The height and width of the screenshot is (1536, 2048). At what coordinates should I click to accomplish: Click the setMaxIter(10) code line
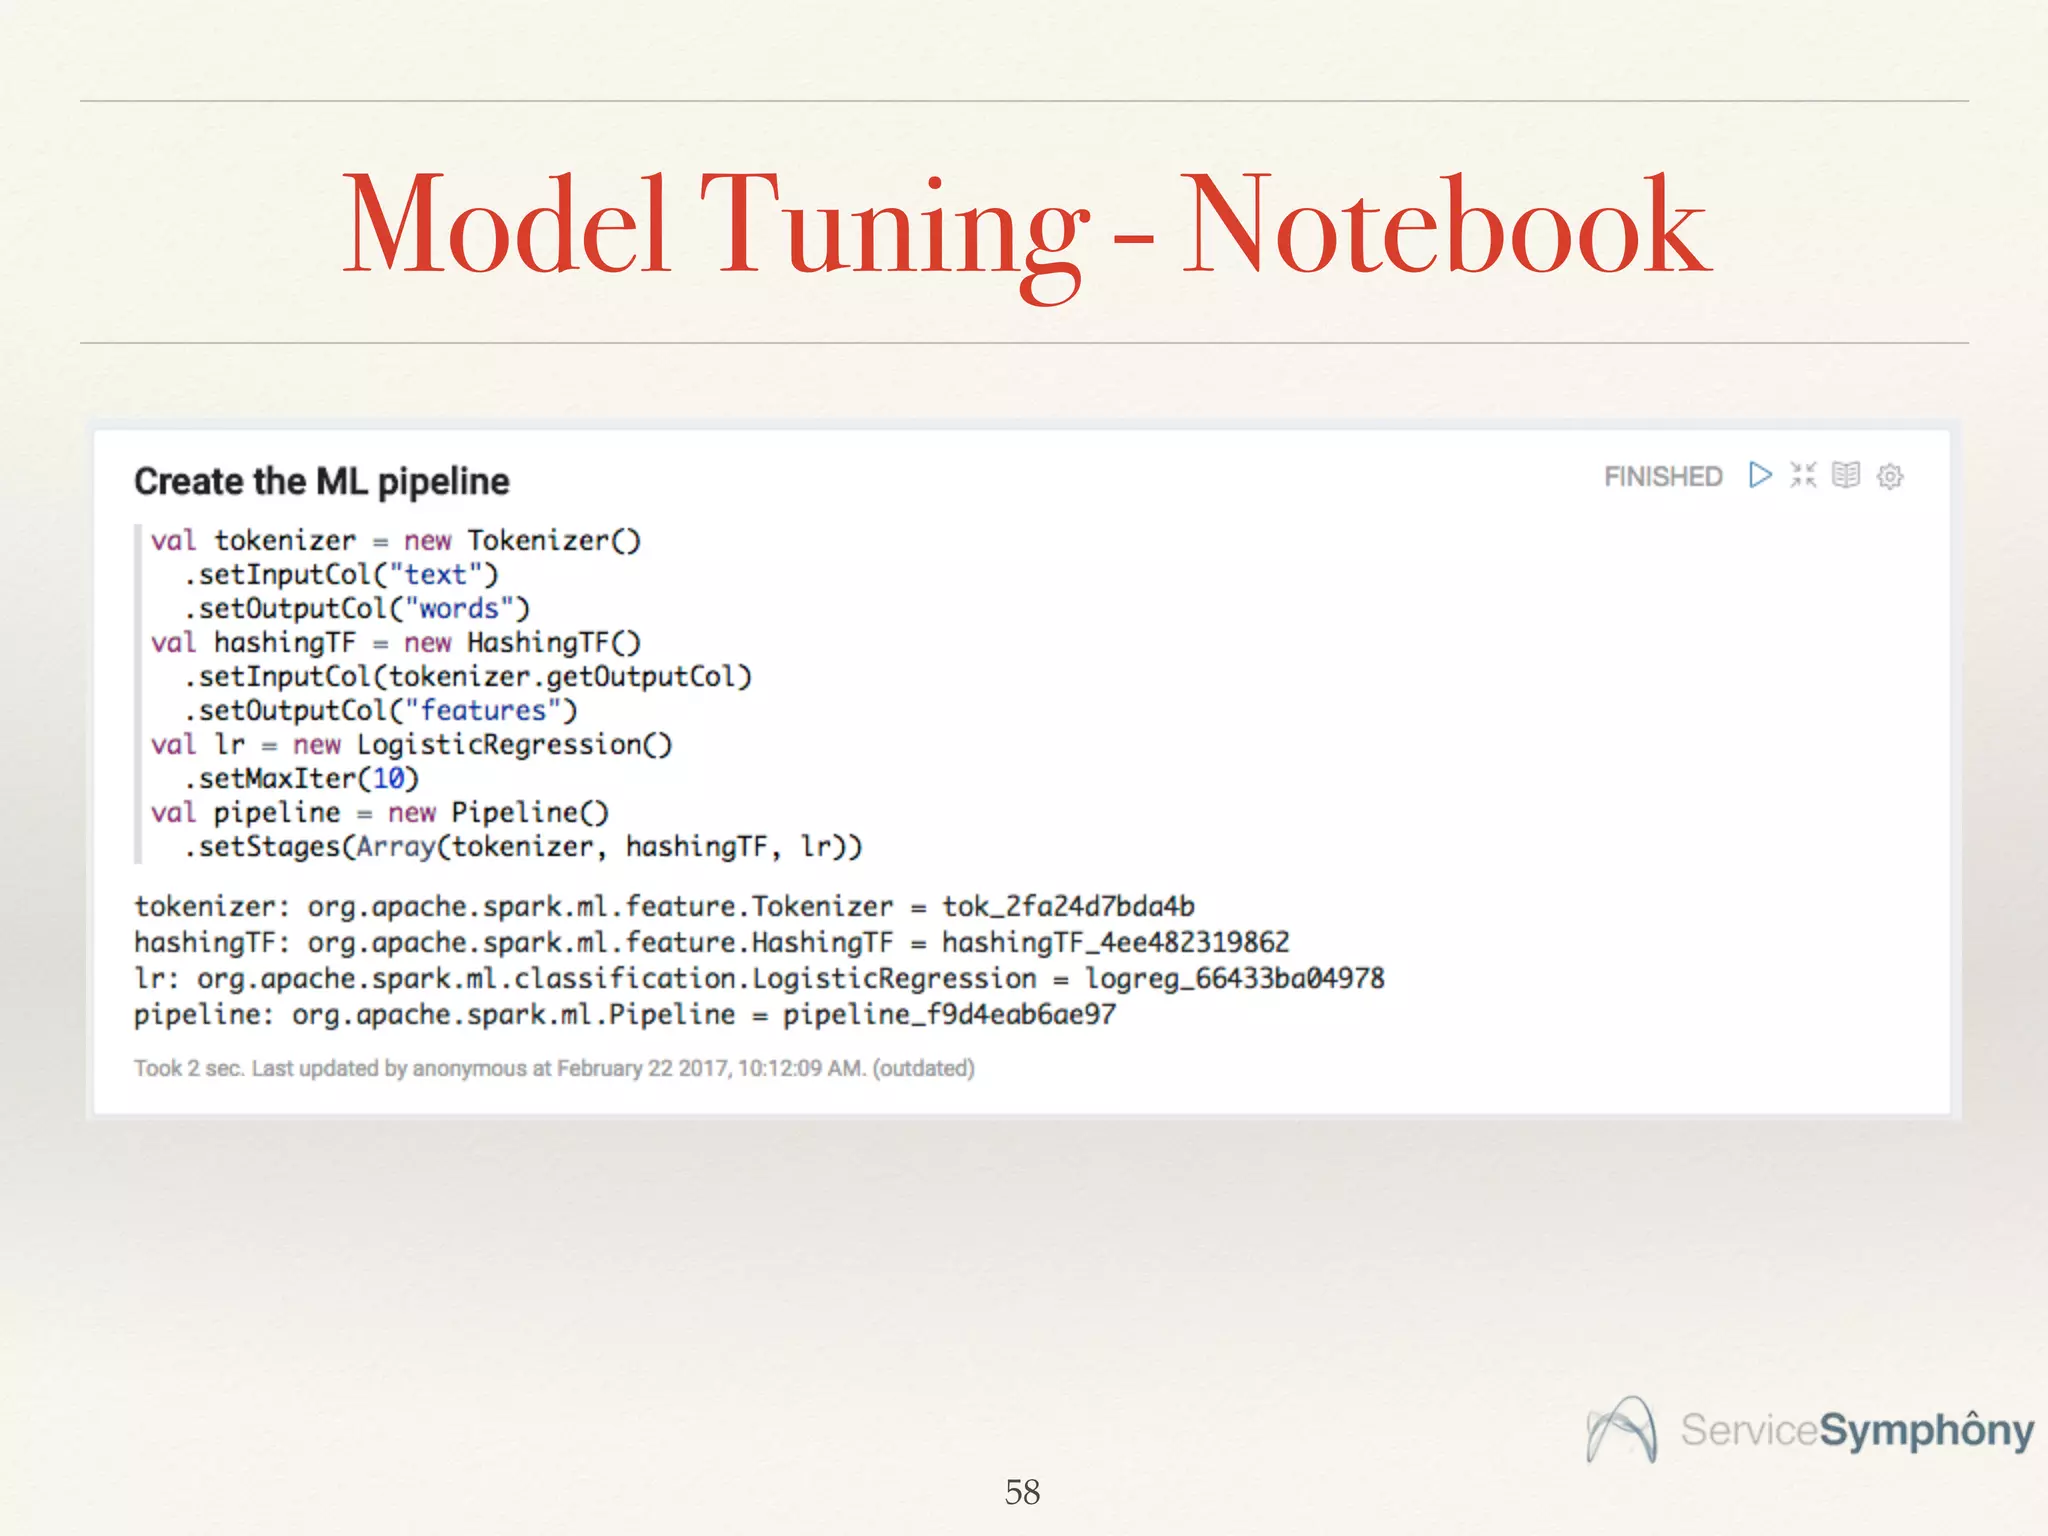(300, 779)
